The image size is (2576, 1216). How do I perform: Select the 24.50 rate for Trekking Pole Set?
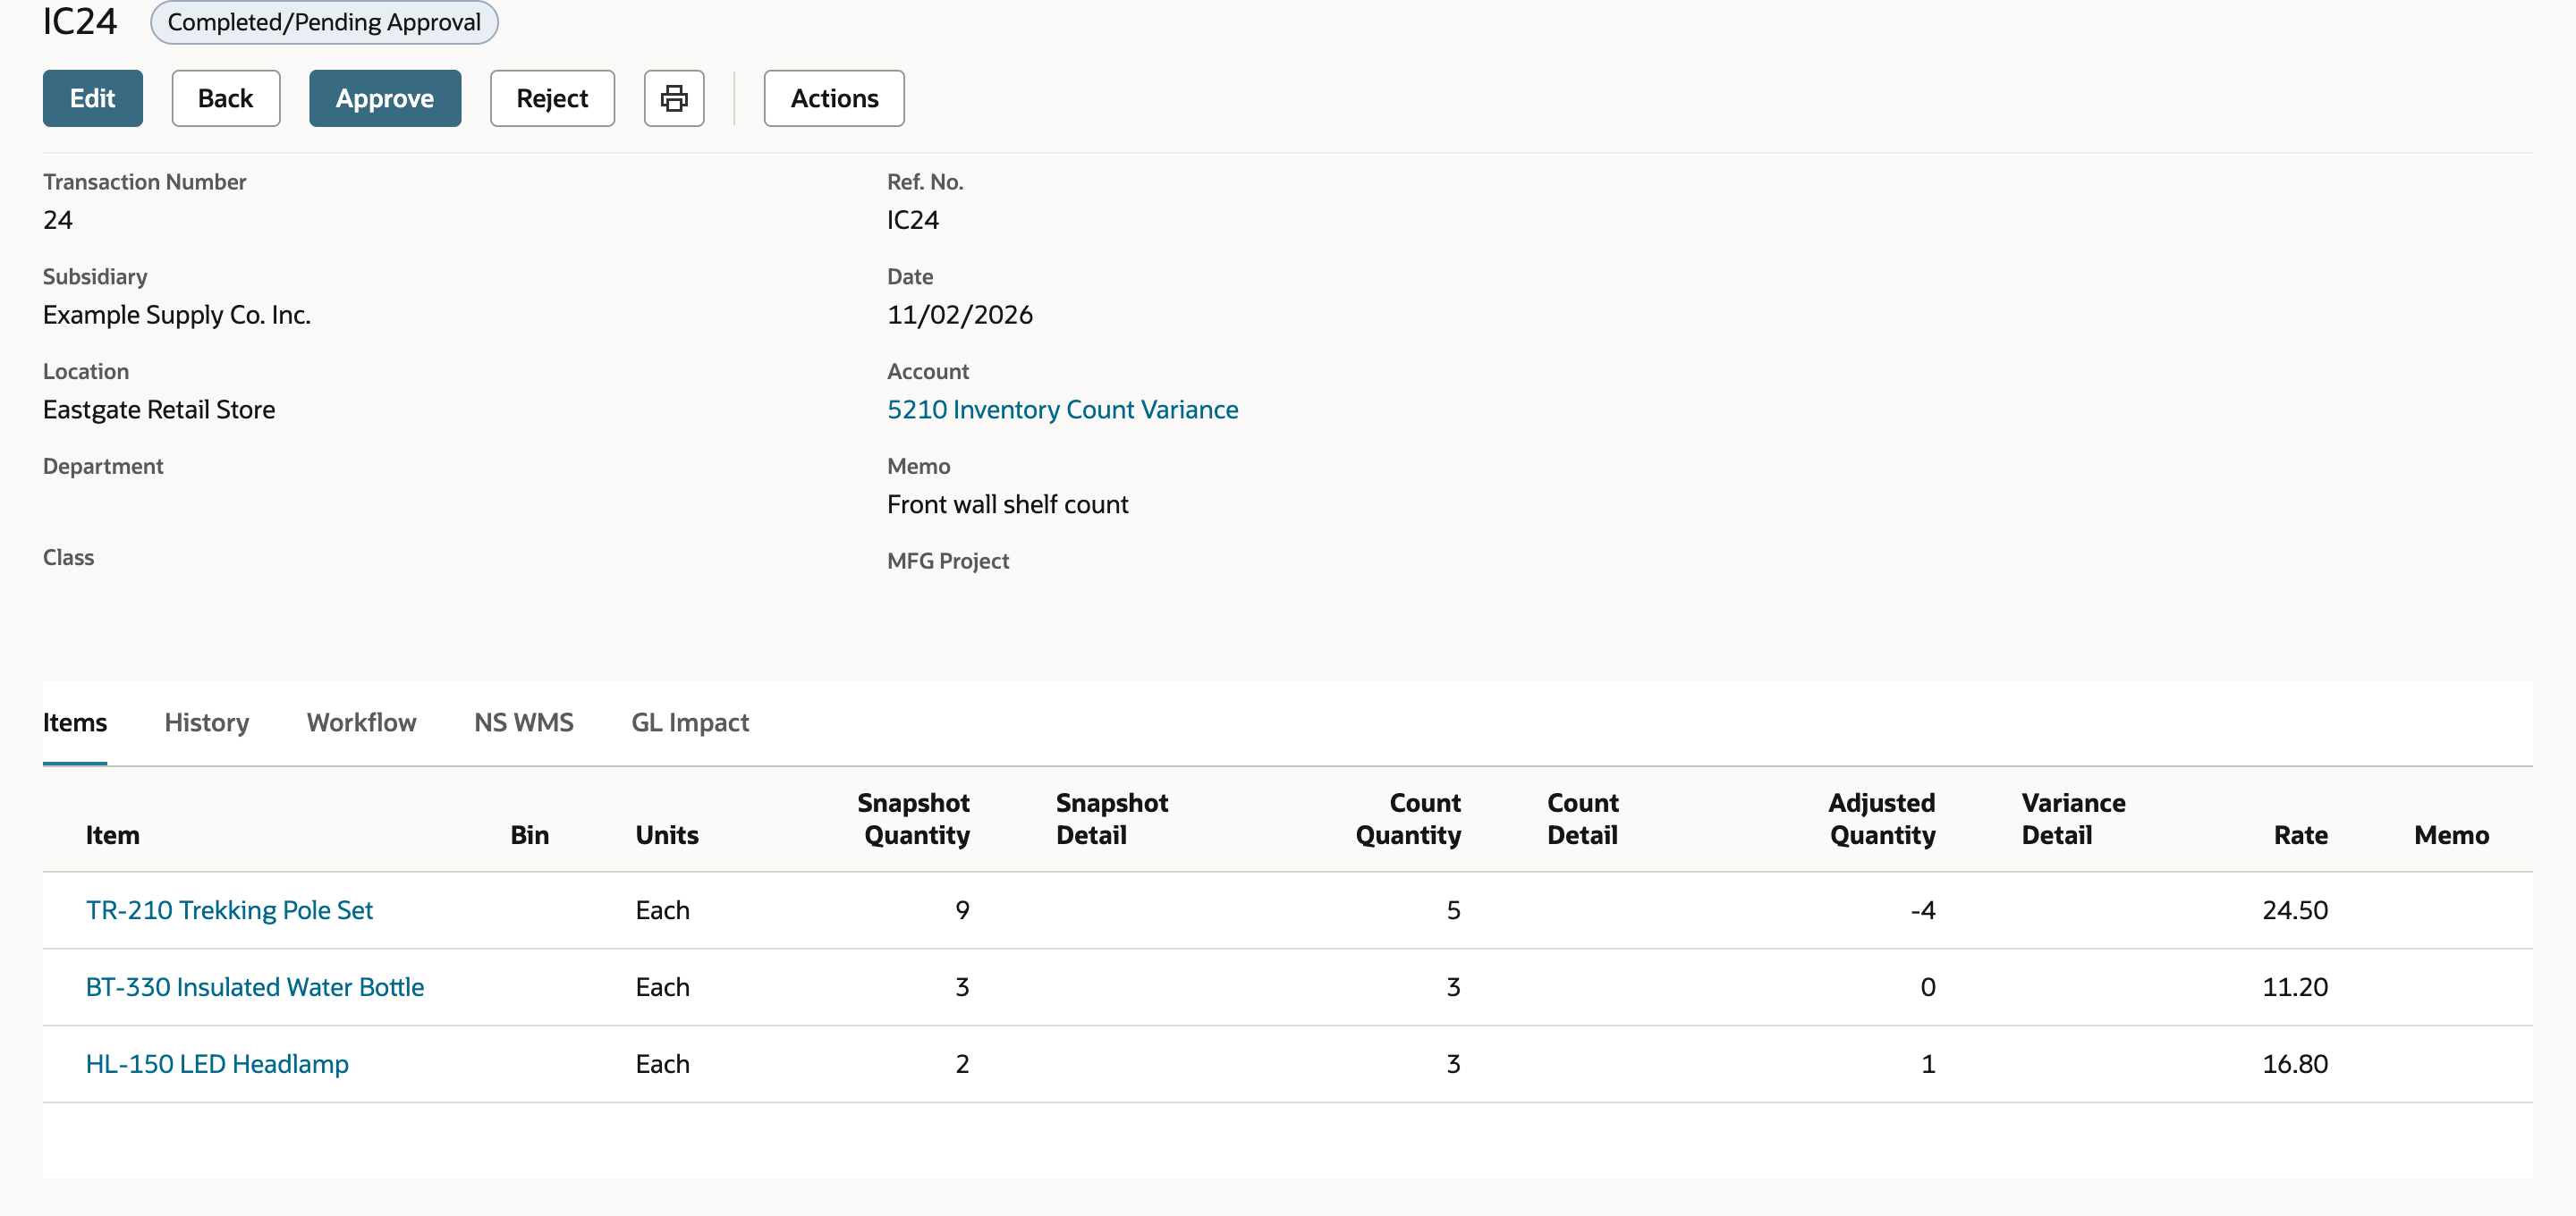[x=2295, y=910]
